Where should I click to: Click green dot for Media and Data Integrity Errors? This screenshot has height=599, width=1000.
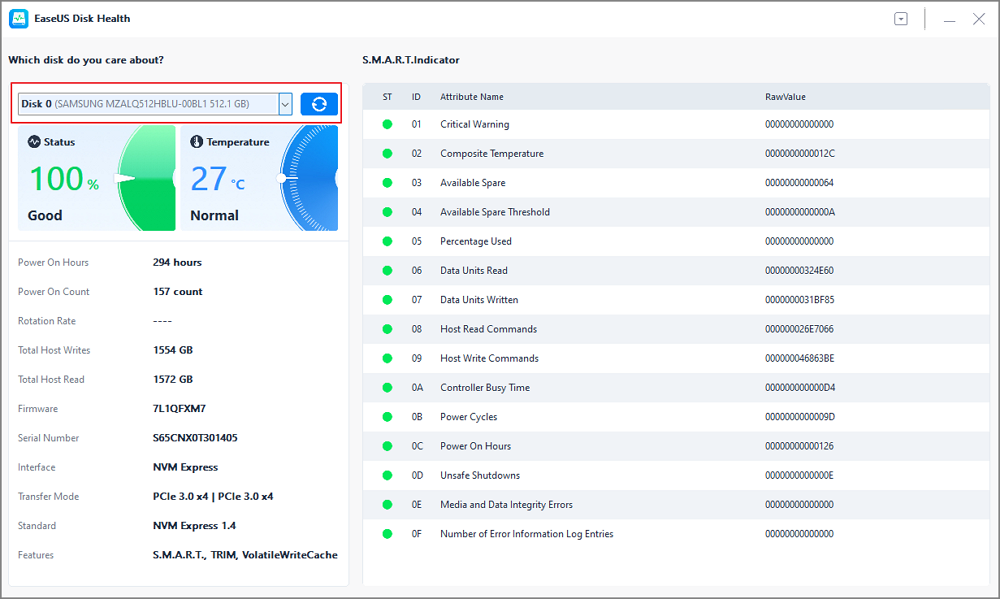tap(387, 505)
